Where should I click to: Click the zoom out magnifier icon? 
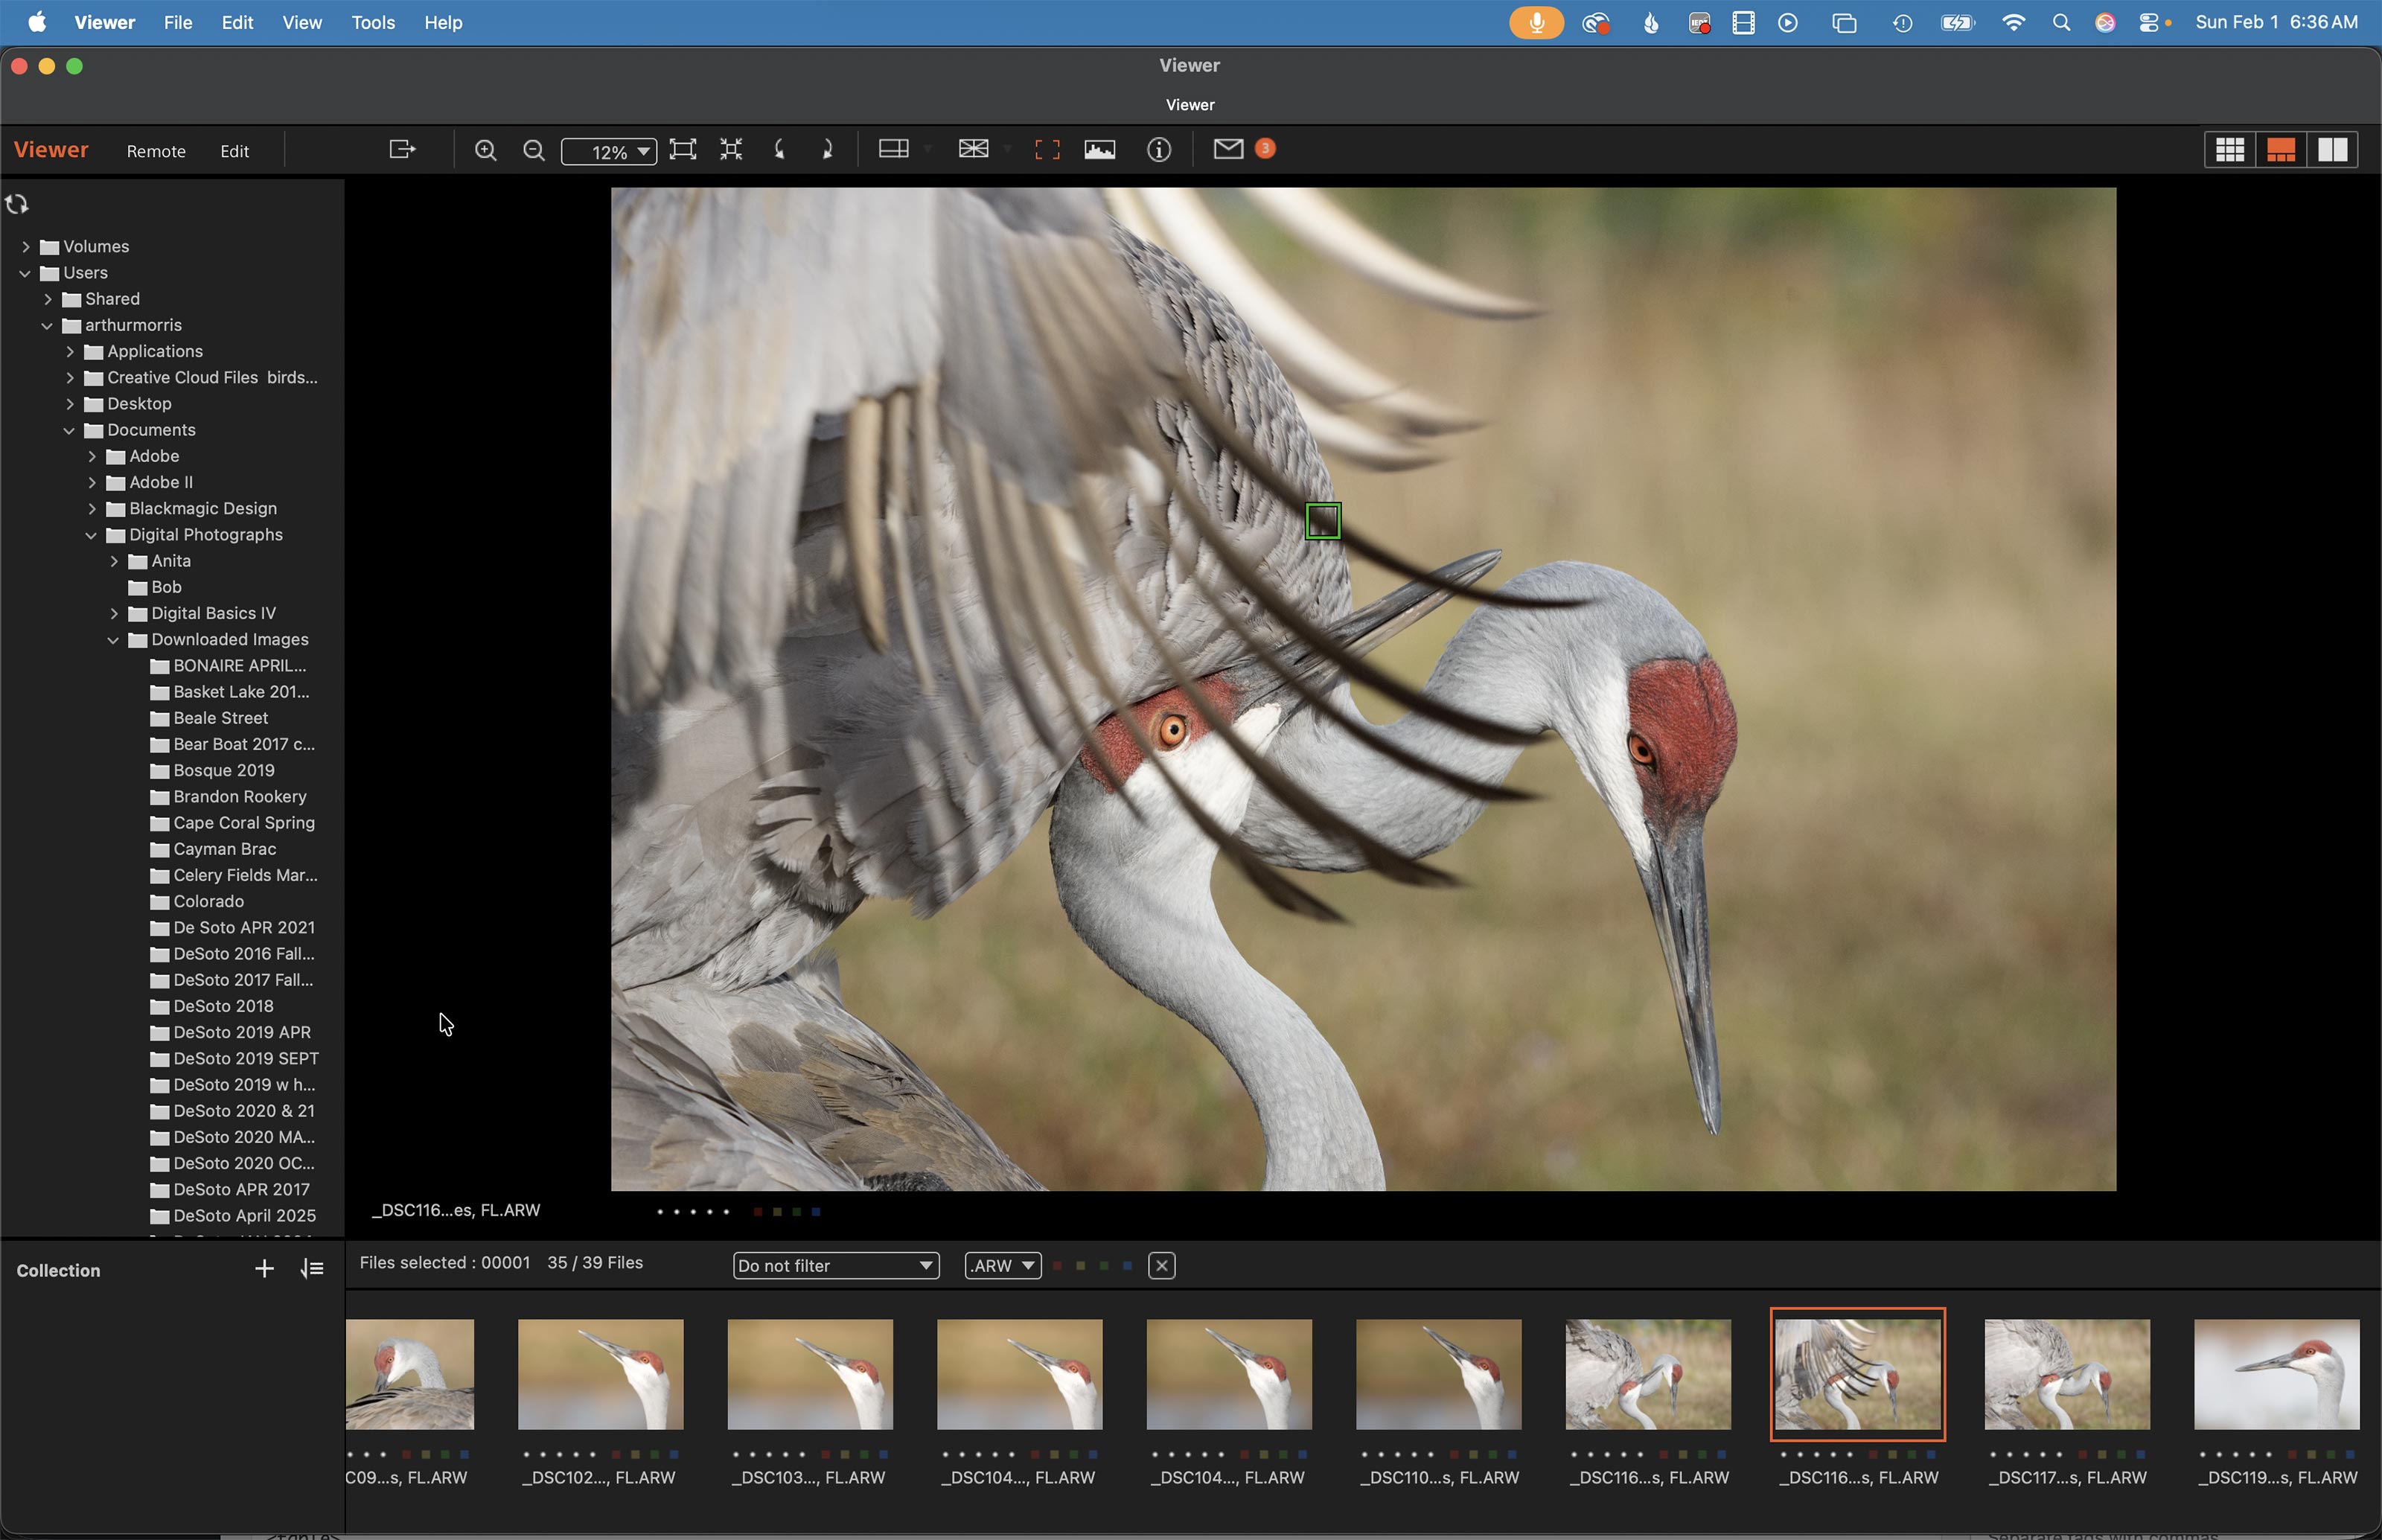tap(534, 150)
